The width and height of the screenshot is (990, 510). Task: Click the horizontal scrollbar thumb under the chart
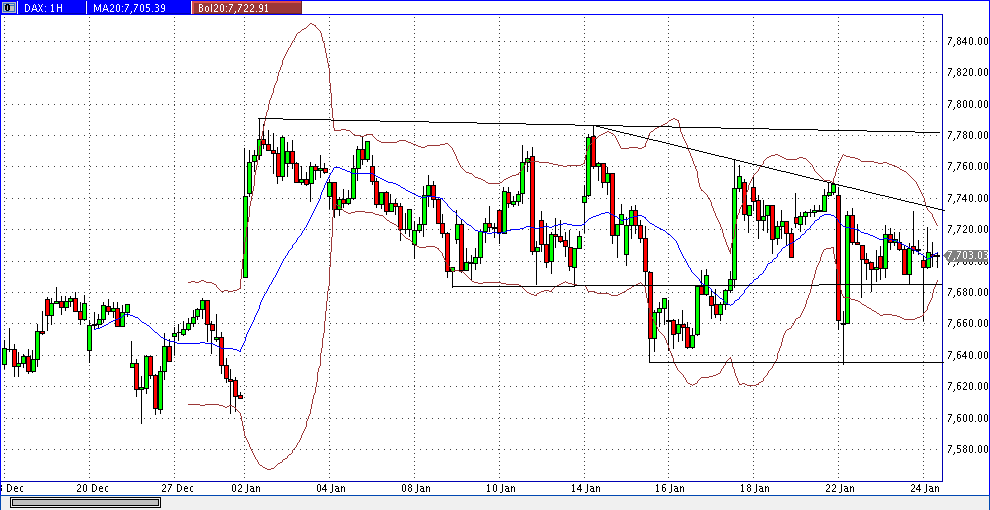click(x=85, y=502)
